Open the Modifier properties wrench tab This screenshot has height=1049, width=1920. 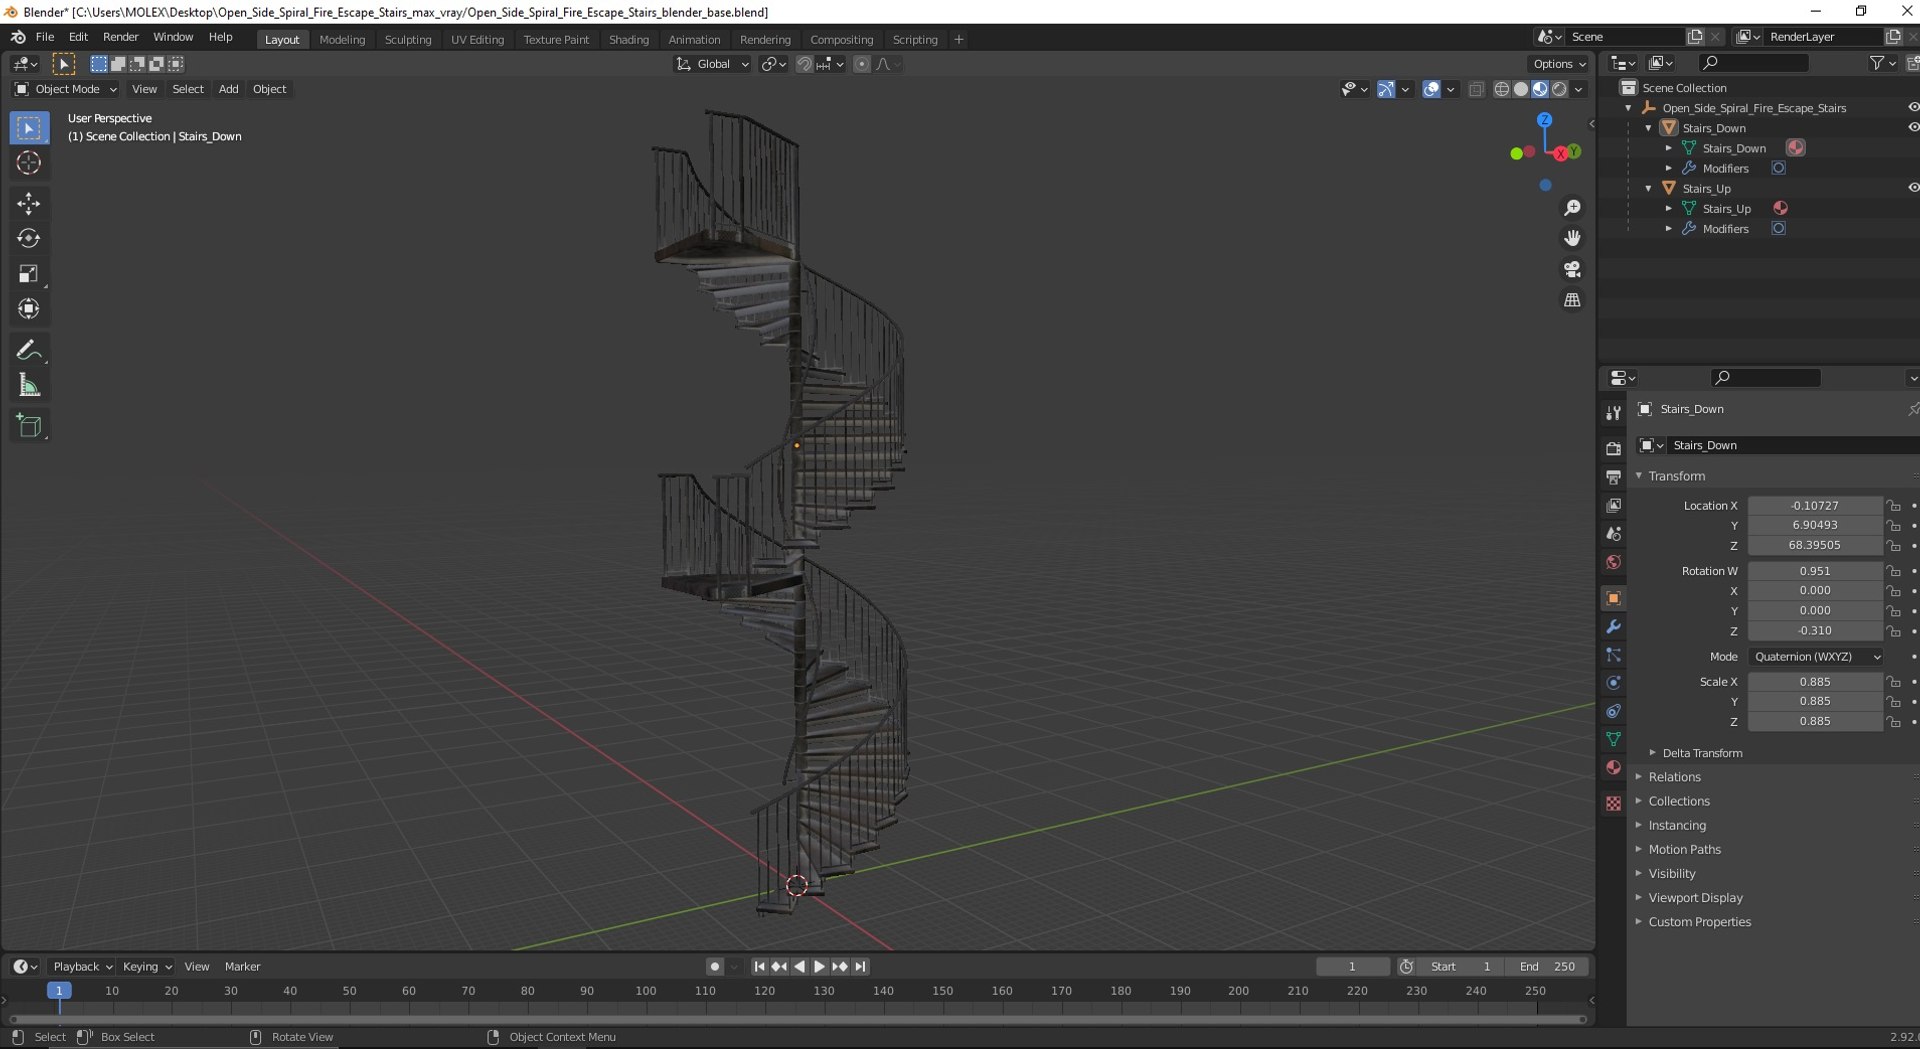1613,627
